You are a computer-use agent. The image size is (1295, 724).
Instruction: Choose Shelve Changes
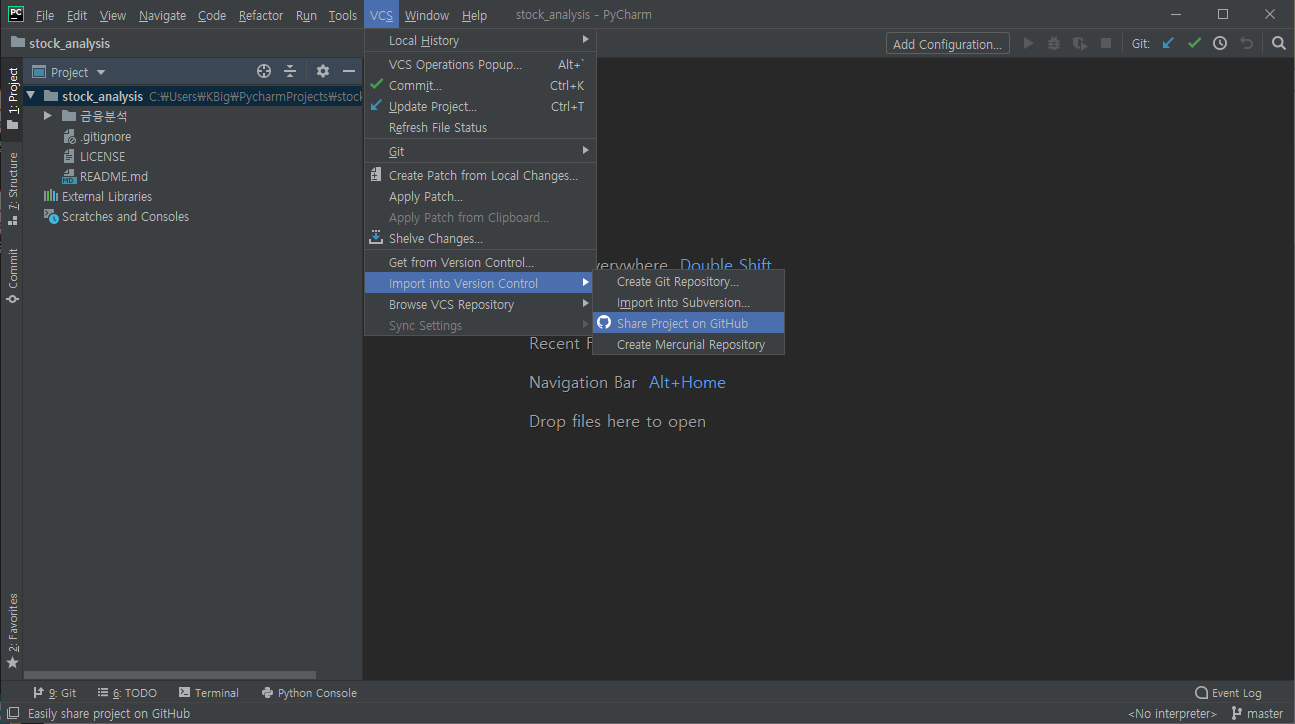pos(480,238)
